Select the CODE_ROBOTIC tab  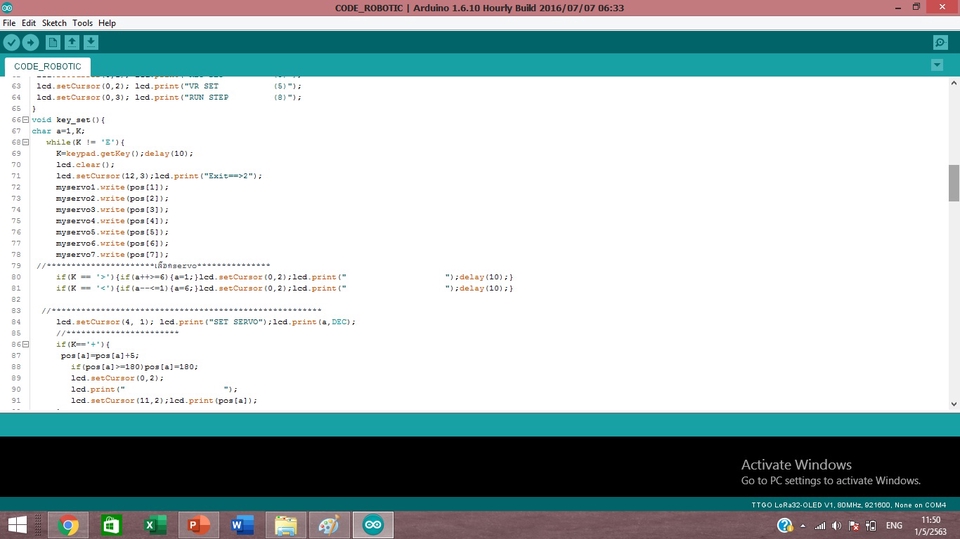48,66
